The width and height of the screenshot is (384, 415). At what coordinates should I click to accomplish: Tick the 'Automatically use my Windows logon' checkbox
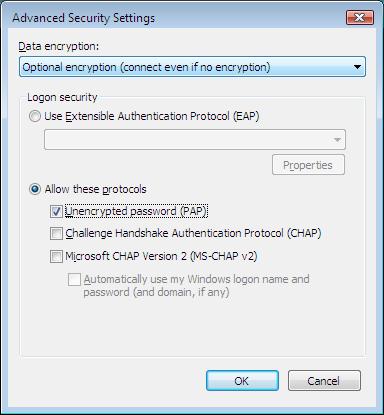pos(74,280)
